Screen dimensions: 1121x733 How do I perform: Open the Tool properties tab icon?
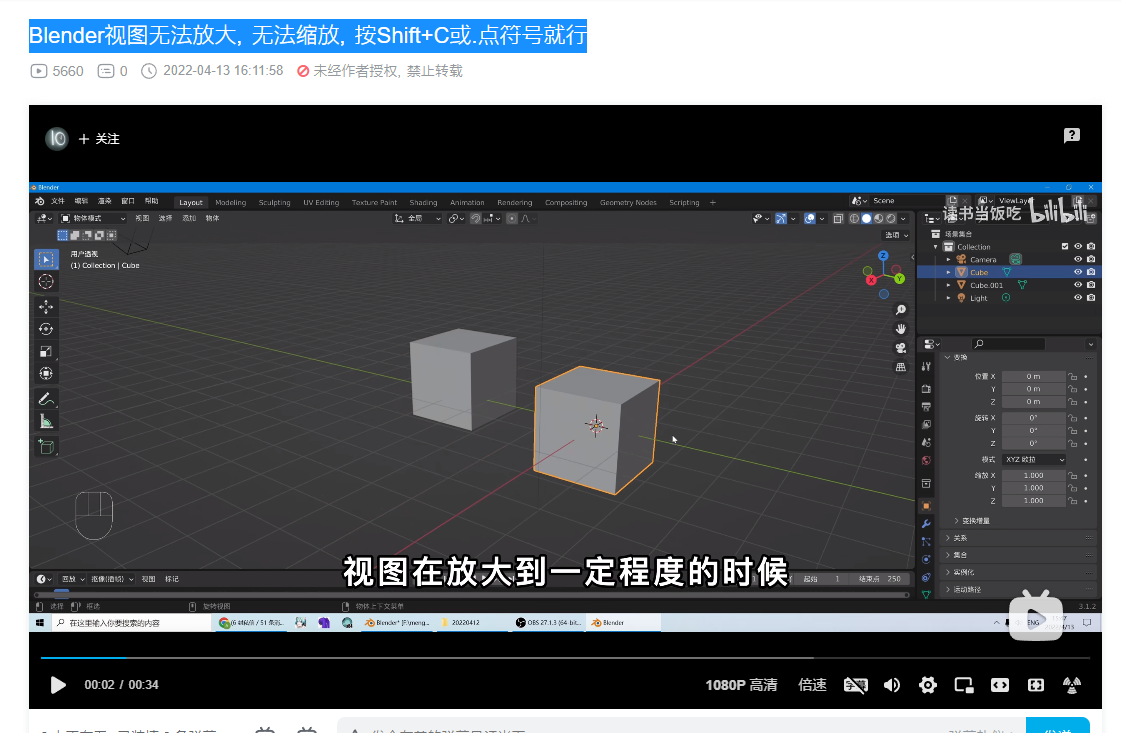[x=926, y=366]
